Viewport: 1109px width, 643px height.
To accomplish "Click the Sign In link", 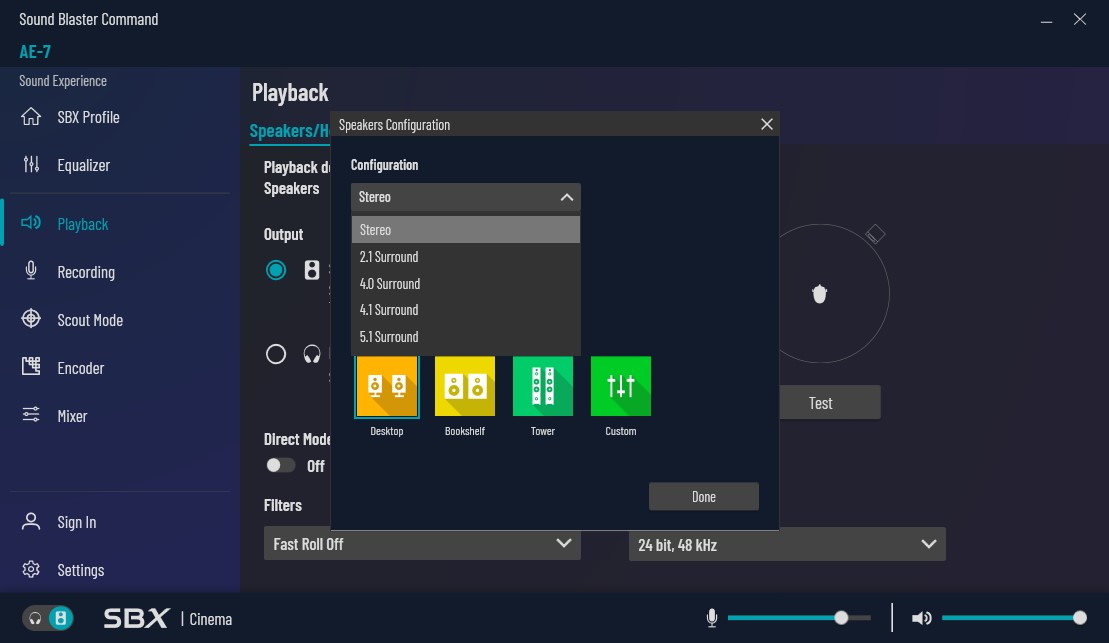I will [x=76, y=522].
